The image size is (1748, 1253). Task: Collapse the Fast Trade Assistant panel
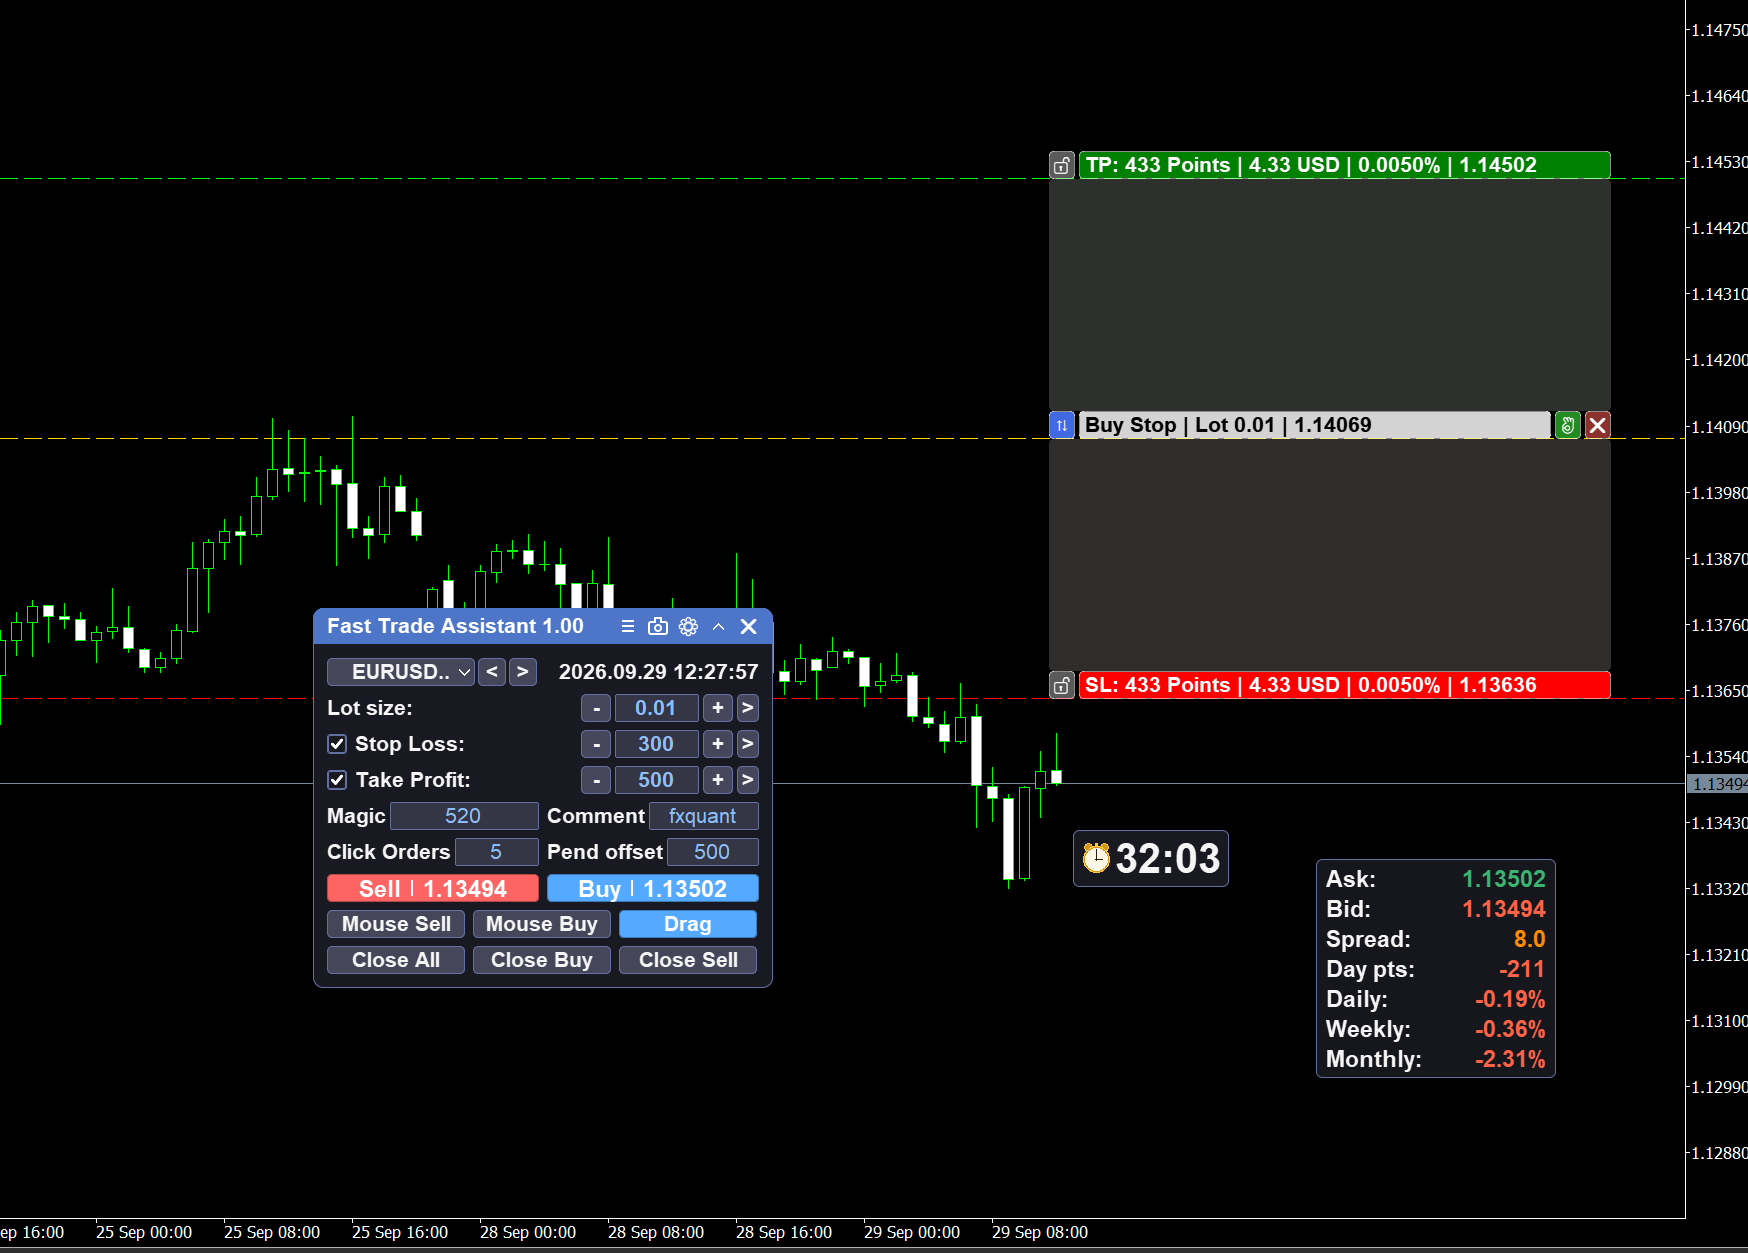tap(718, 626)
